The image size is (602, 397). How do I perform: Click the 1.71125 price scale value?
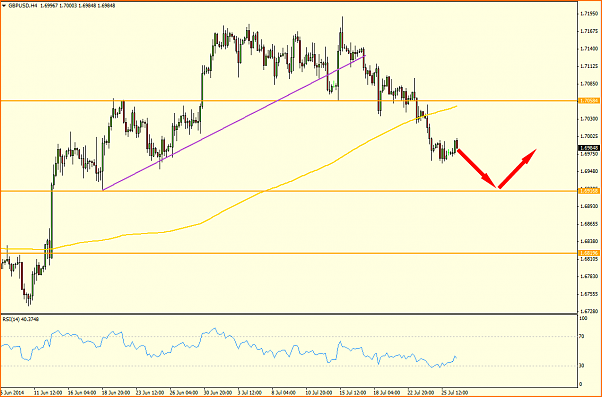(590, 66)
